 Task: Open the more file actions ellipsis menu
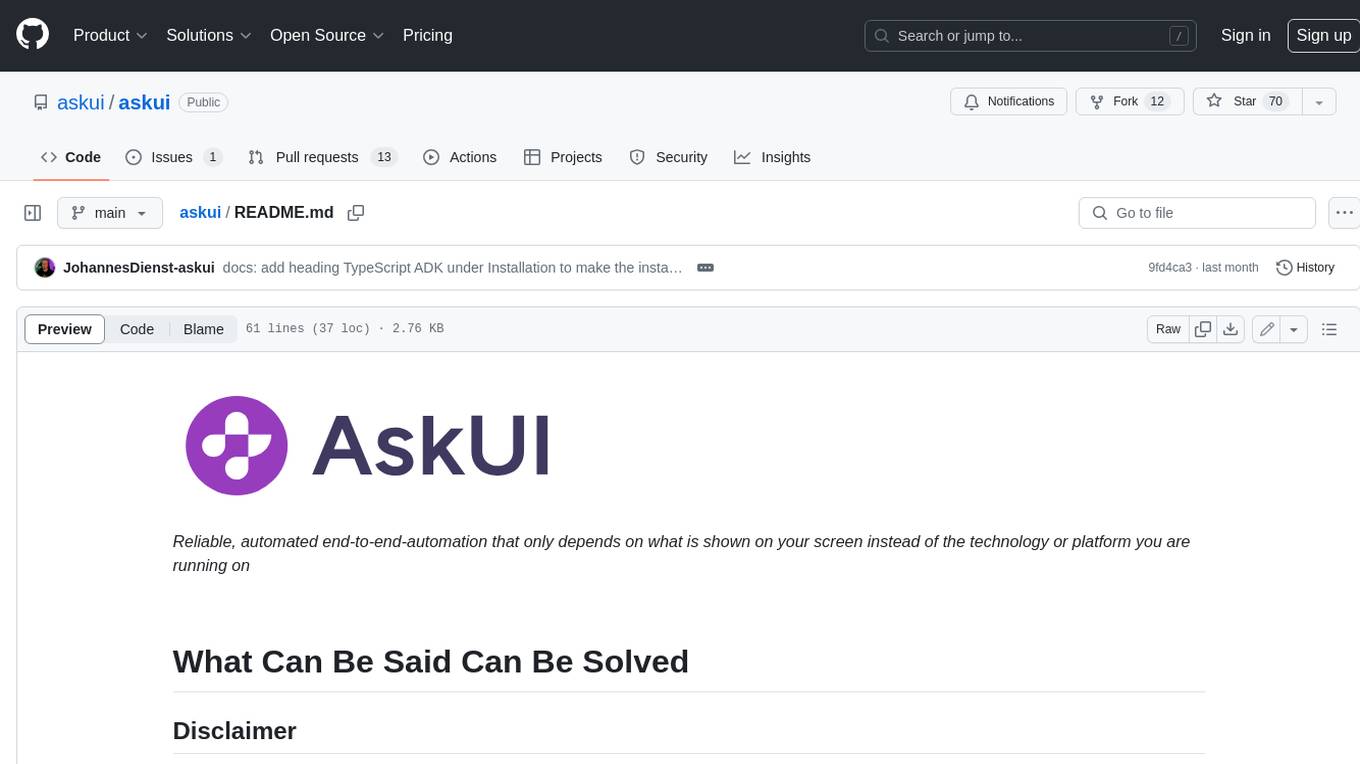1344,213
